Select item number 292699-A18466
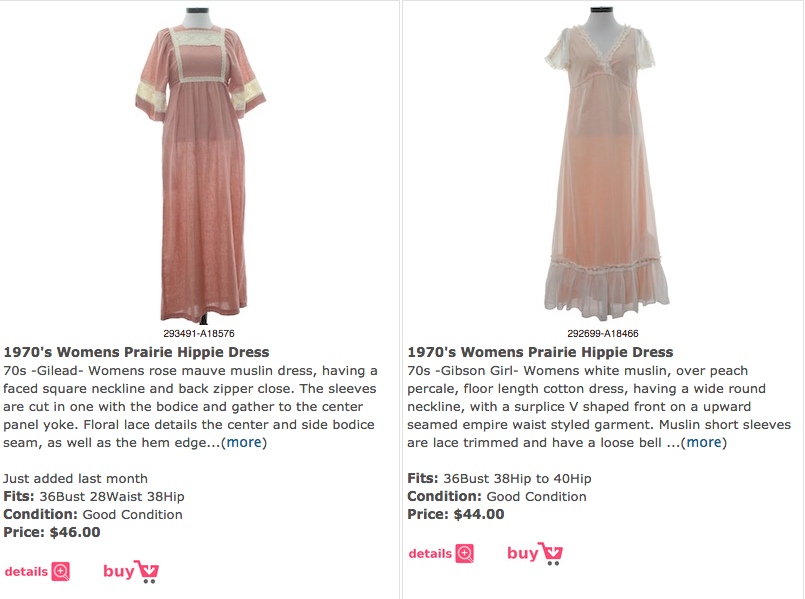Image resolution: width=805 pixels, height=599 pixels. [x=603, y=334]
